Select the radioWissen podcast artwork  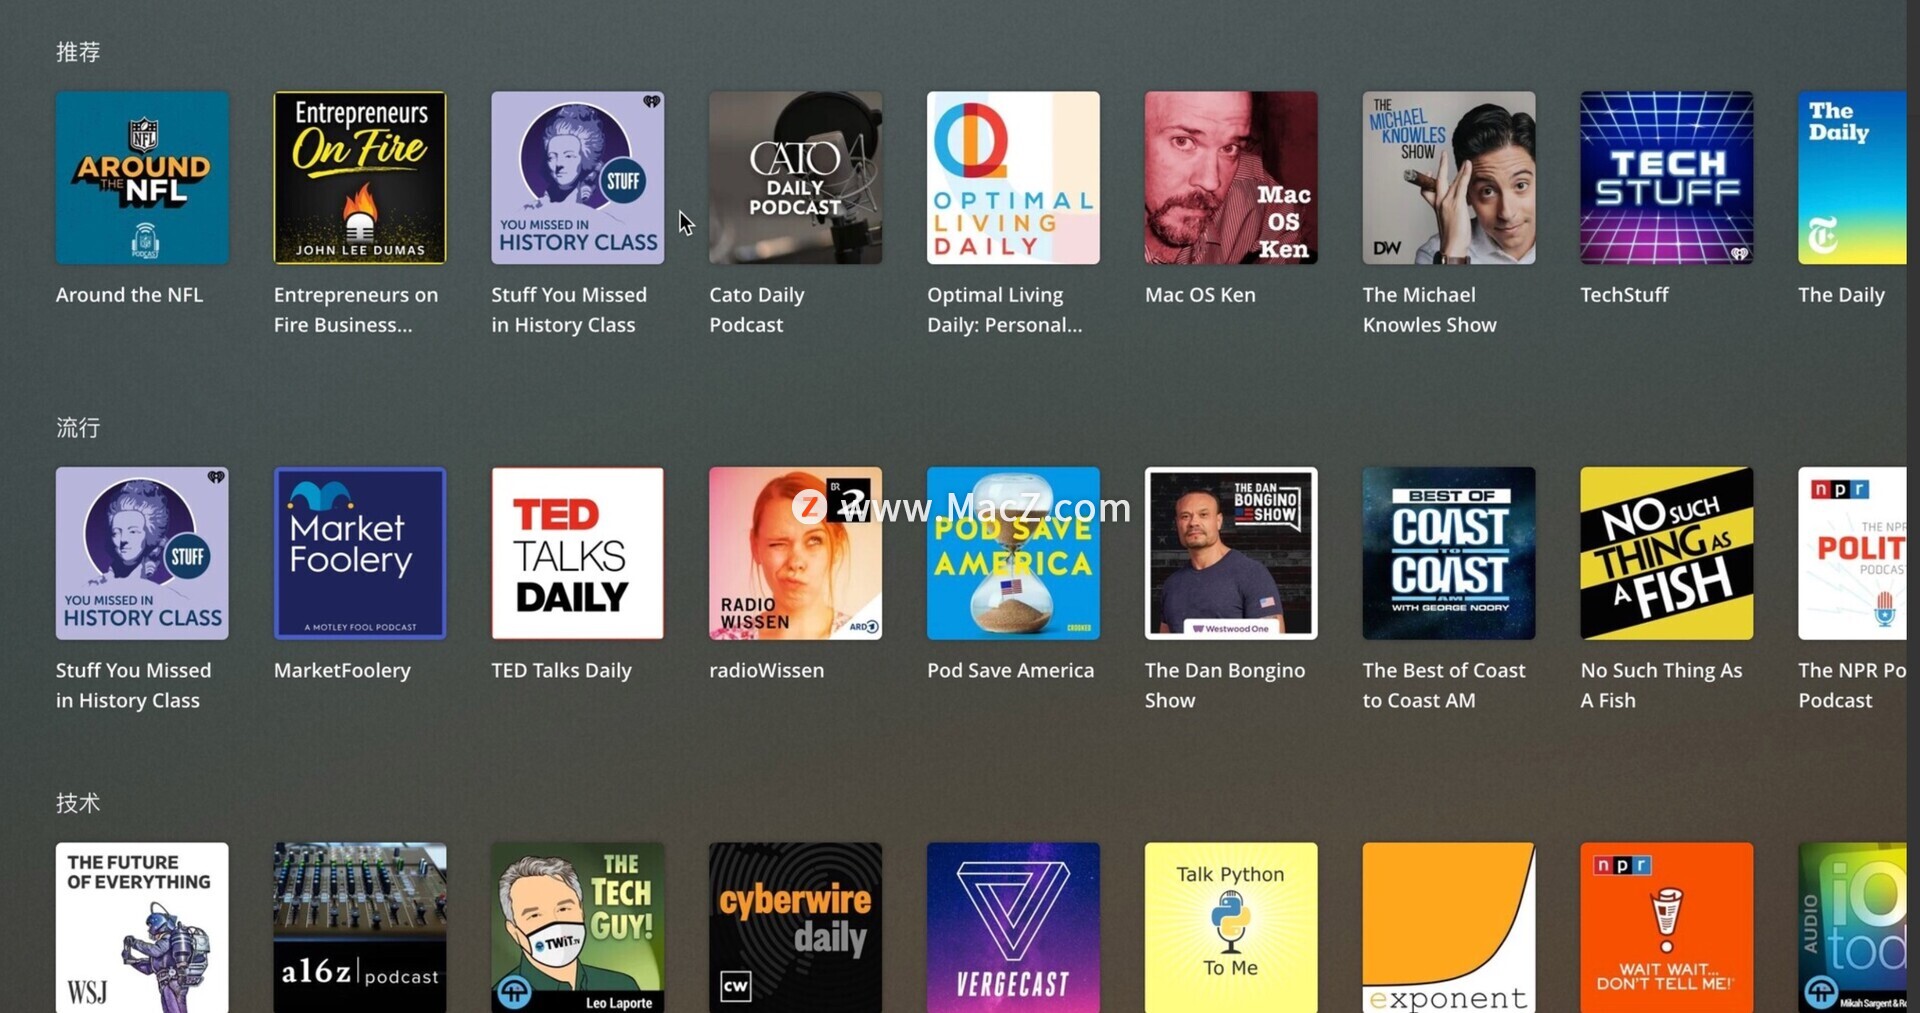795,553
